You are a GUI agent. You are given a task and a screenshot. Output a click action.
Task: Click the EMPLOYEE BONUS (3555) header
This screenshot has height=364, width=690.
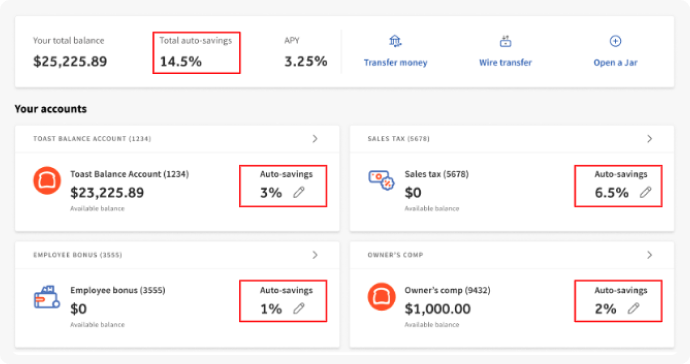pos(78,255)
